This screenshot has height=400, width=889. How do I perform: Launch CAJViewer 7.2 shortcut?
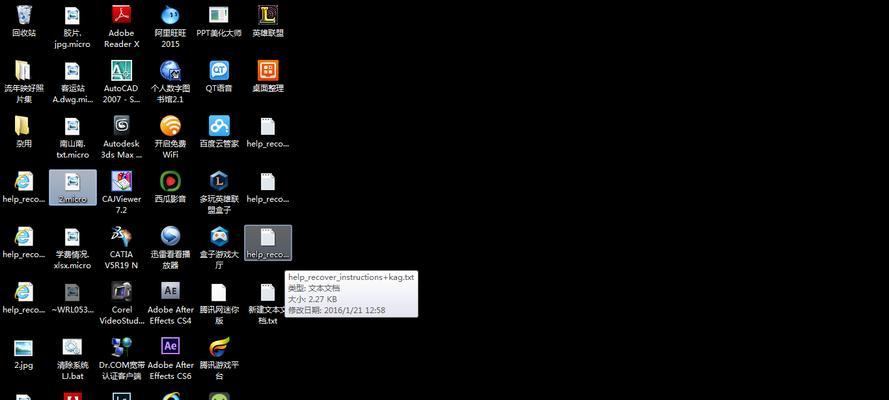click(121, 193)
